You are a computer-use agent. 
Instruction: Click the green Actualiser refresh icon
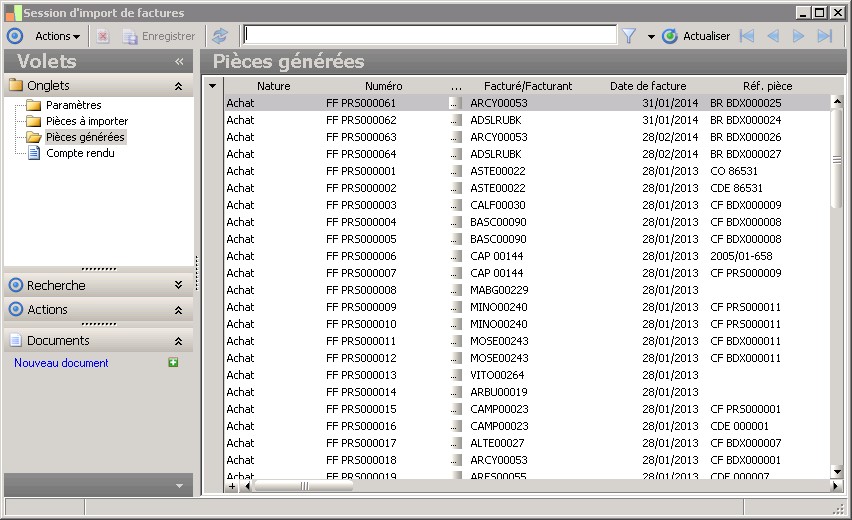669,36
